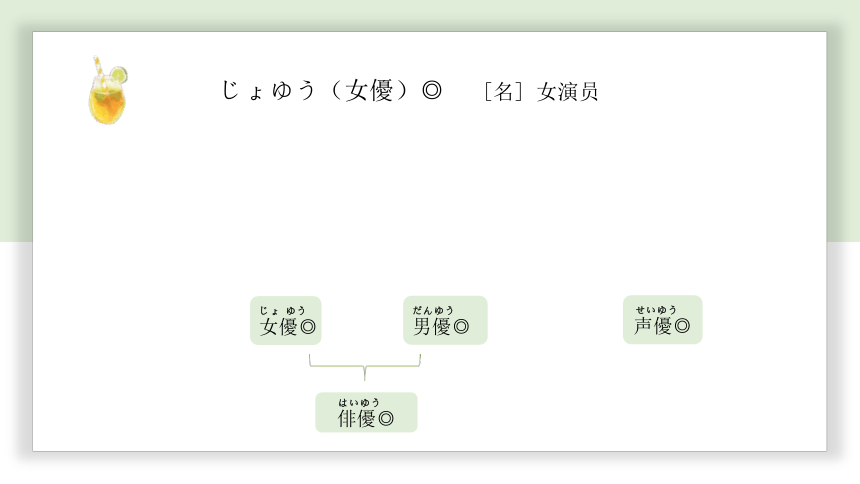
Task: Click the ◎ symbol beside 俳優 box text
Action: 386,419
